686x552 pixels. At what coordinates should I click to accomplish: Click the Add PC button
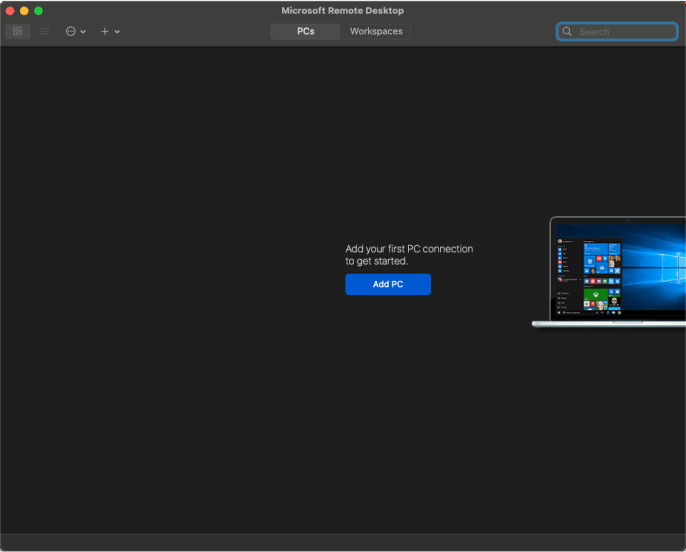pyautogui.click(x=388, y=284)
